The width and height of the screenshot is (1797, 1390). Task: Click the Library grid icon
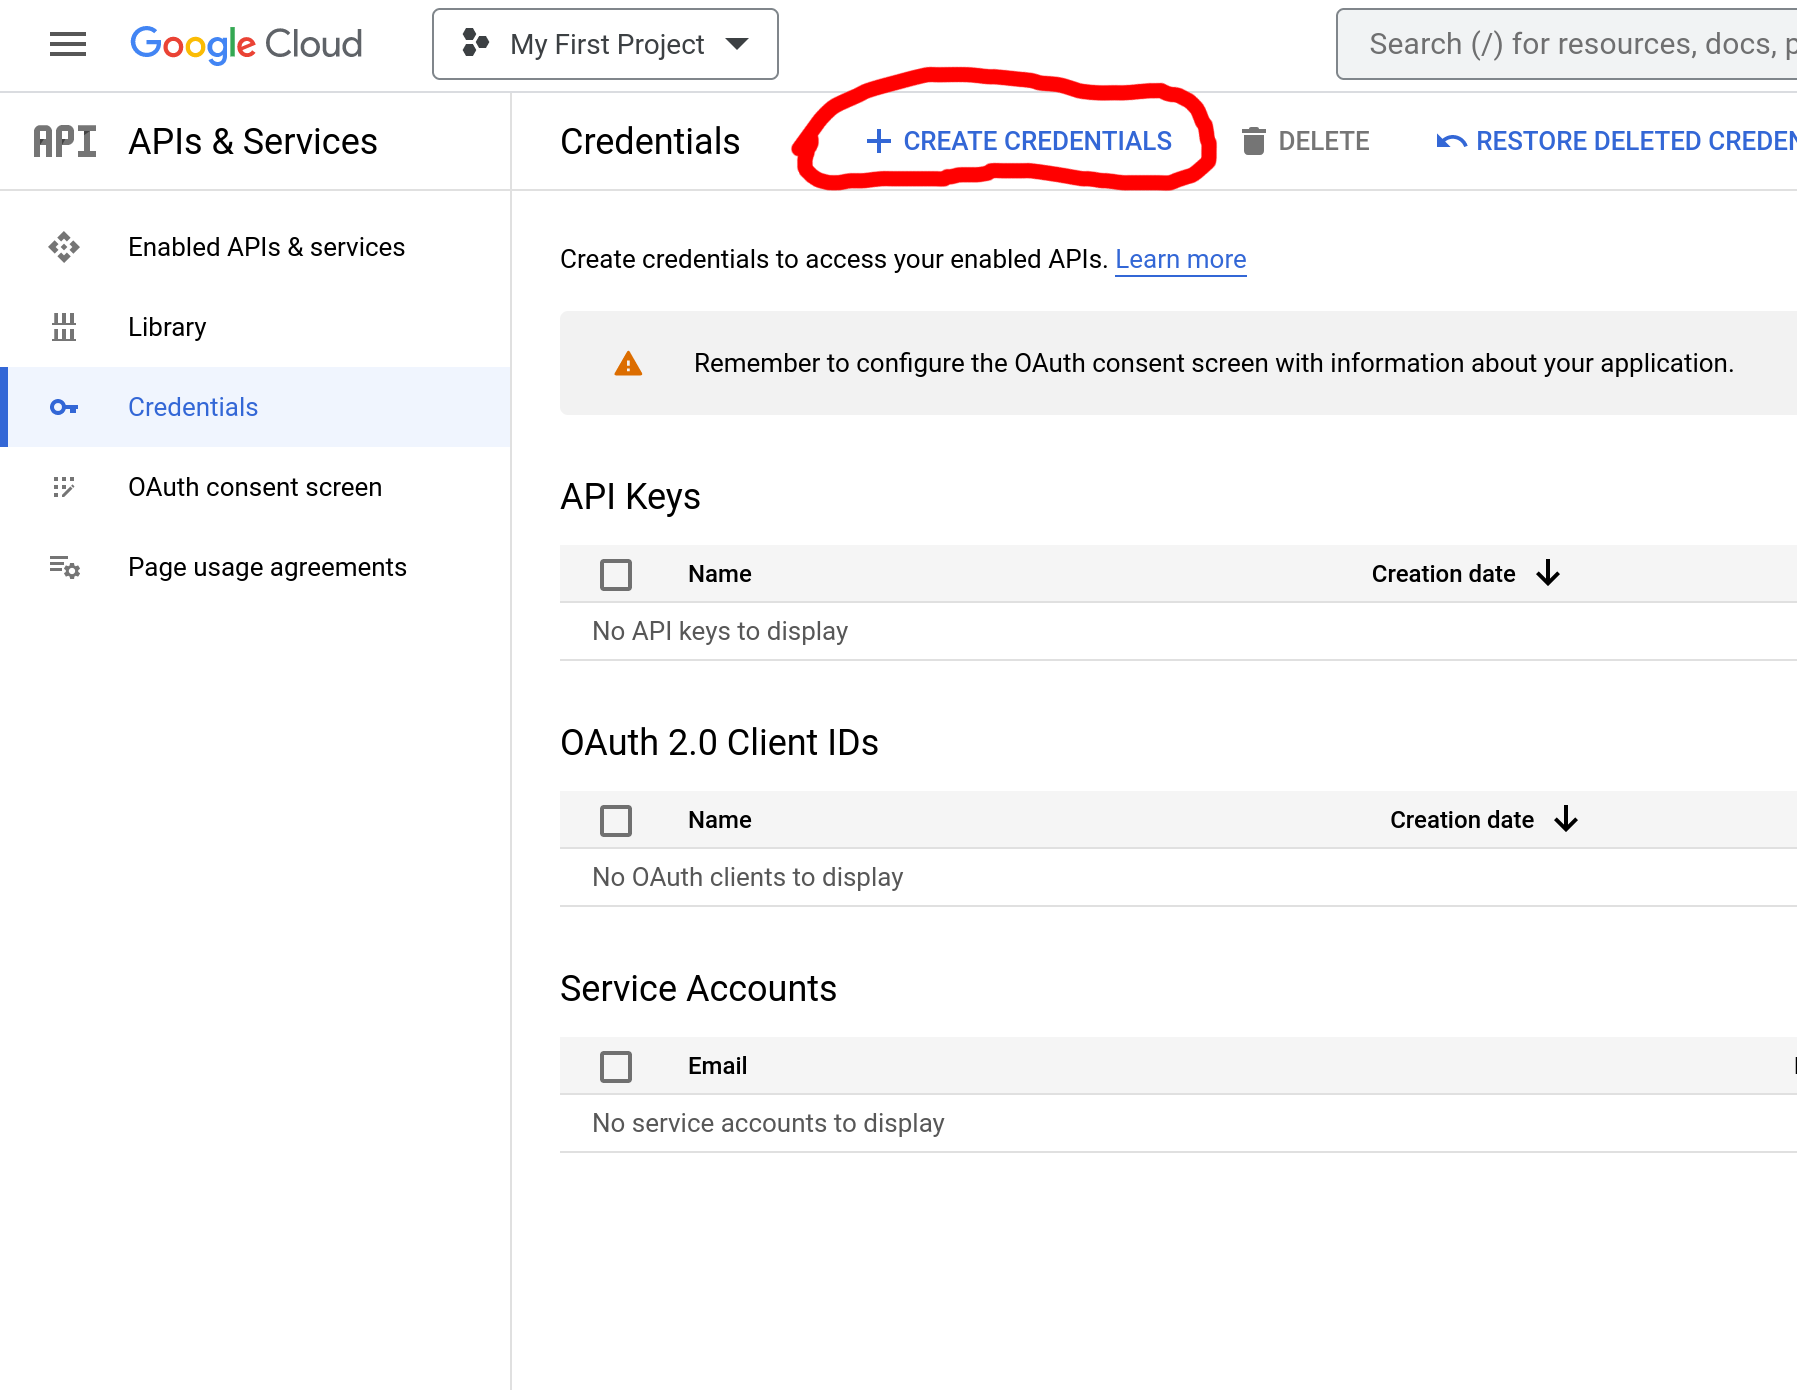click(x=64, y=327)
